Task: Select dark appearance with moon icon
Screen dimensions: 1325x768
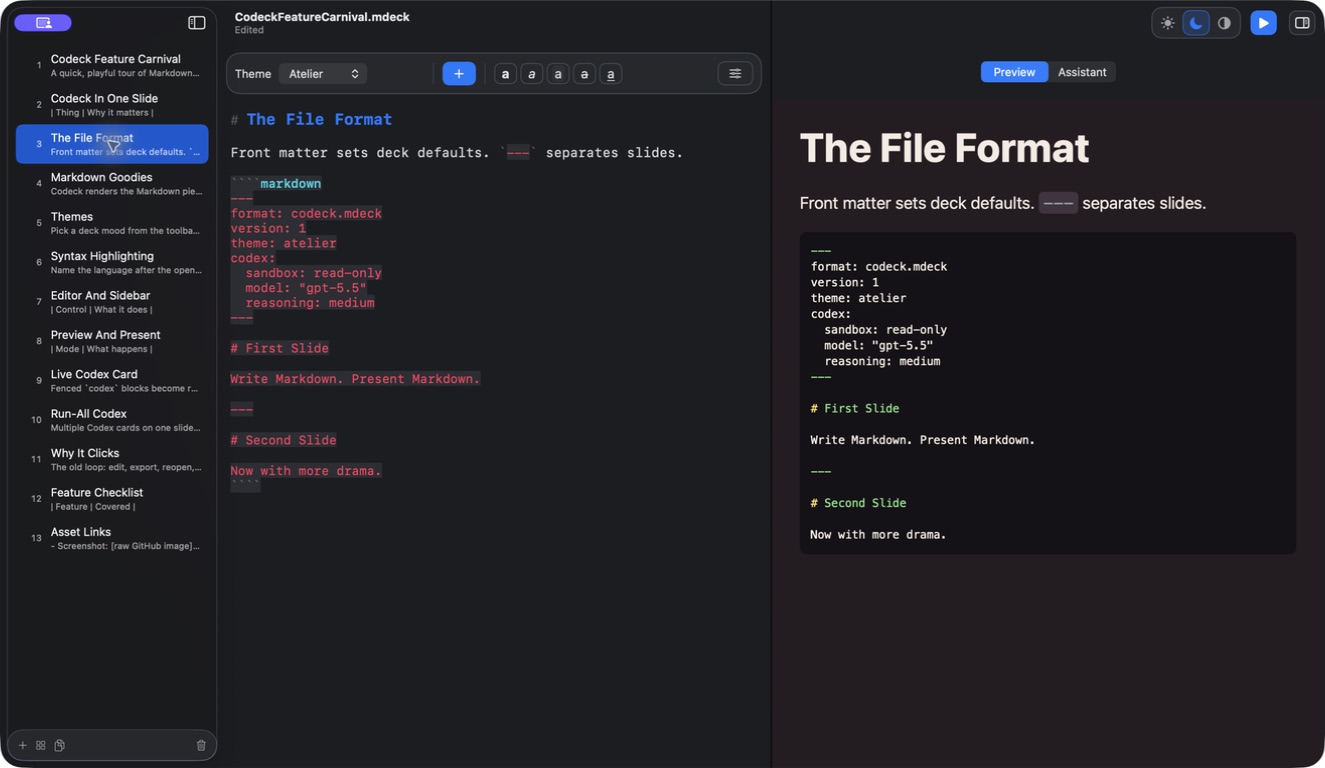Action: [x=1196, y=23]
